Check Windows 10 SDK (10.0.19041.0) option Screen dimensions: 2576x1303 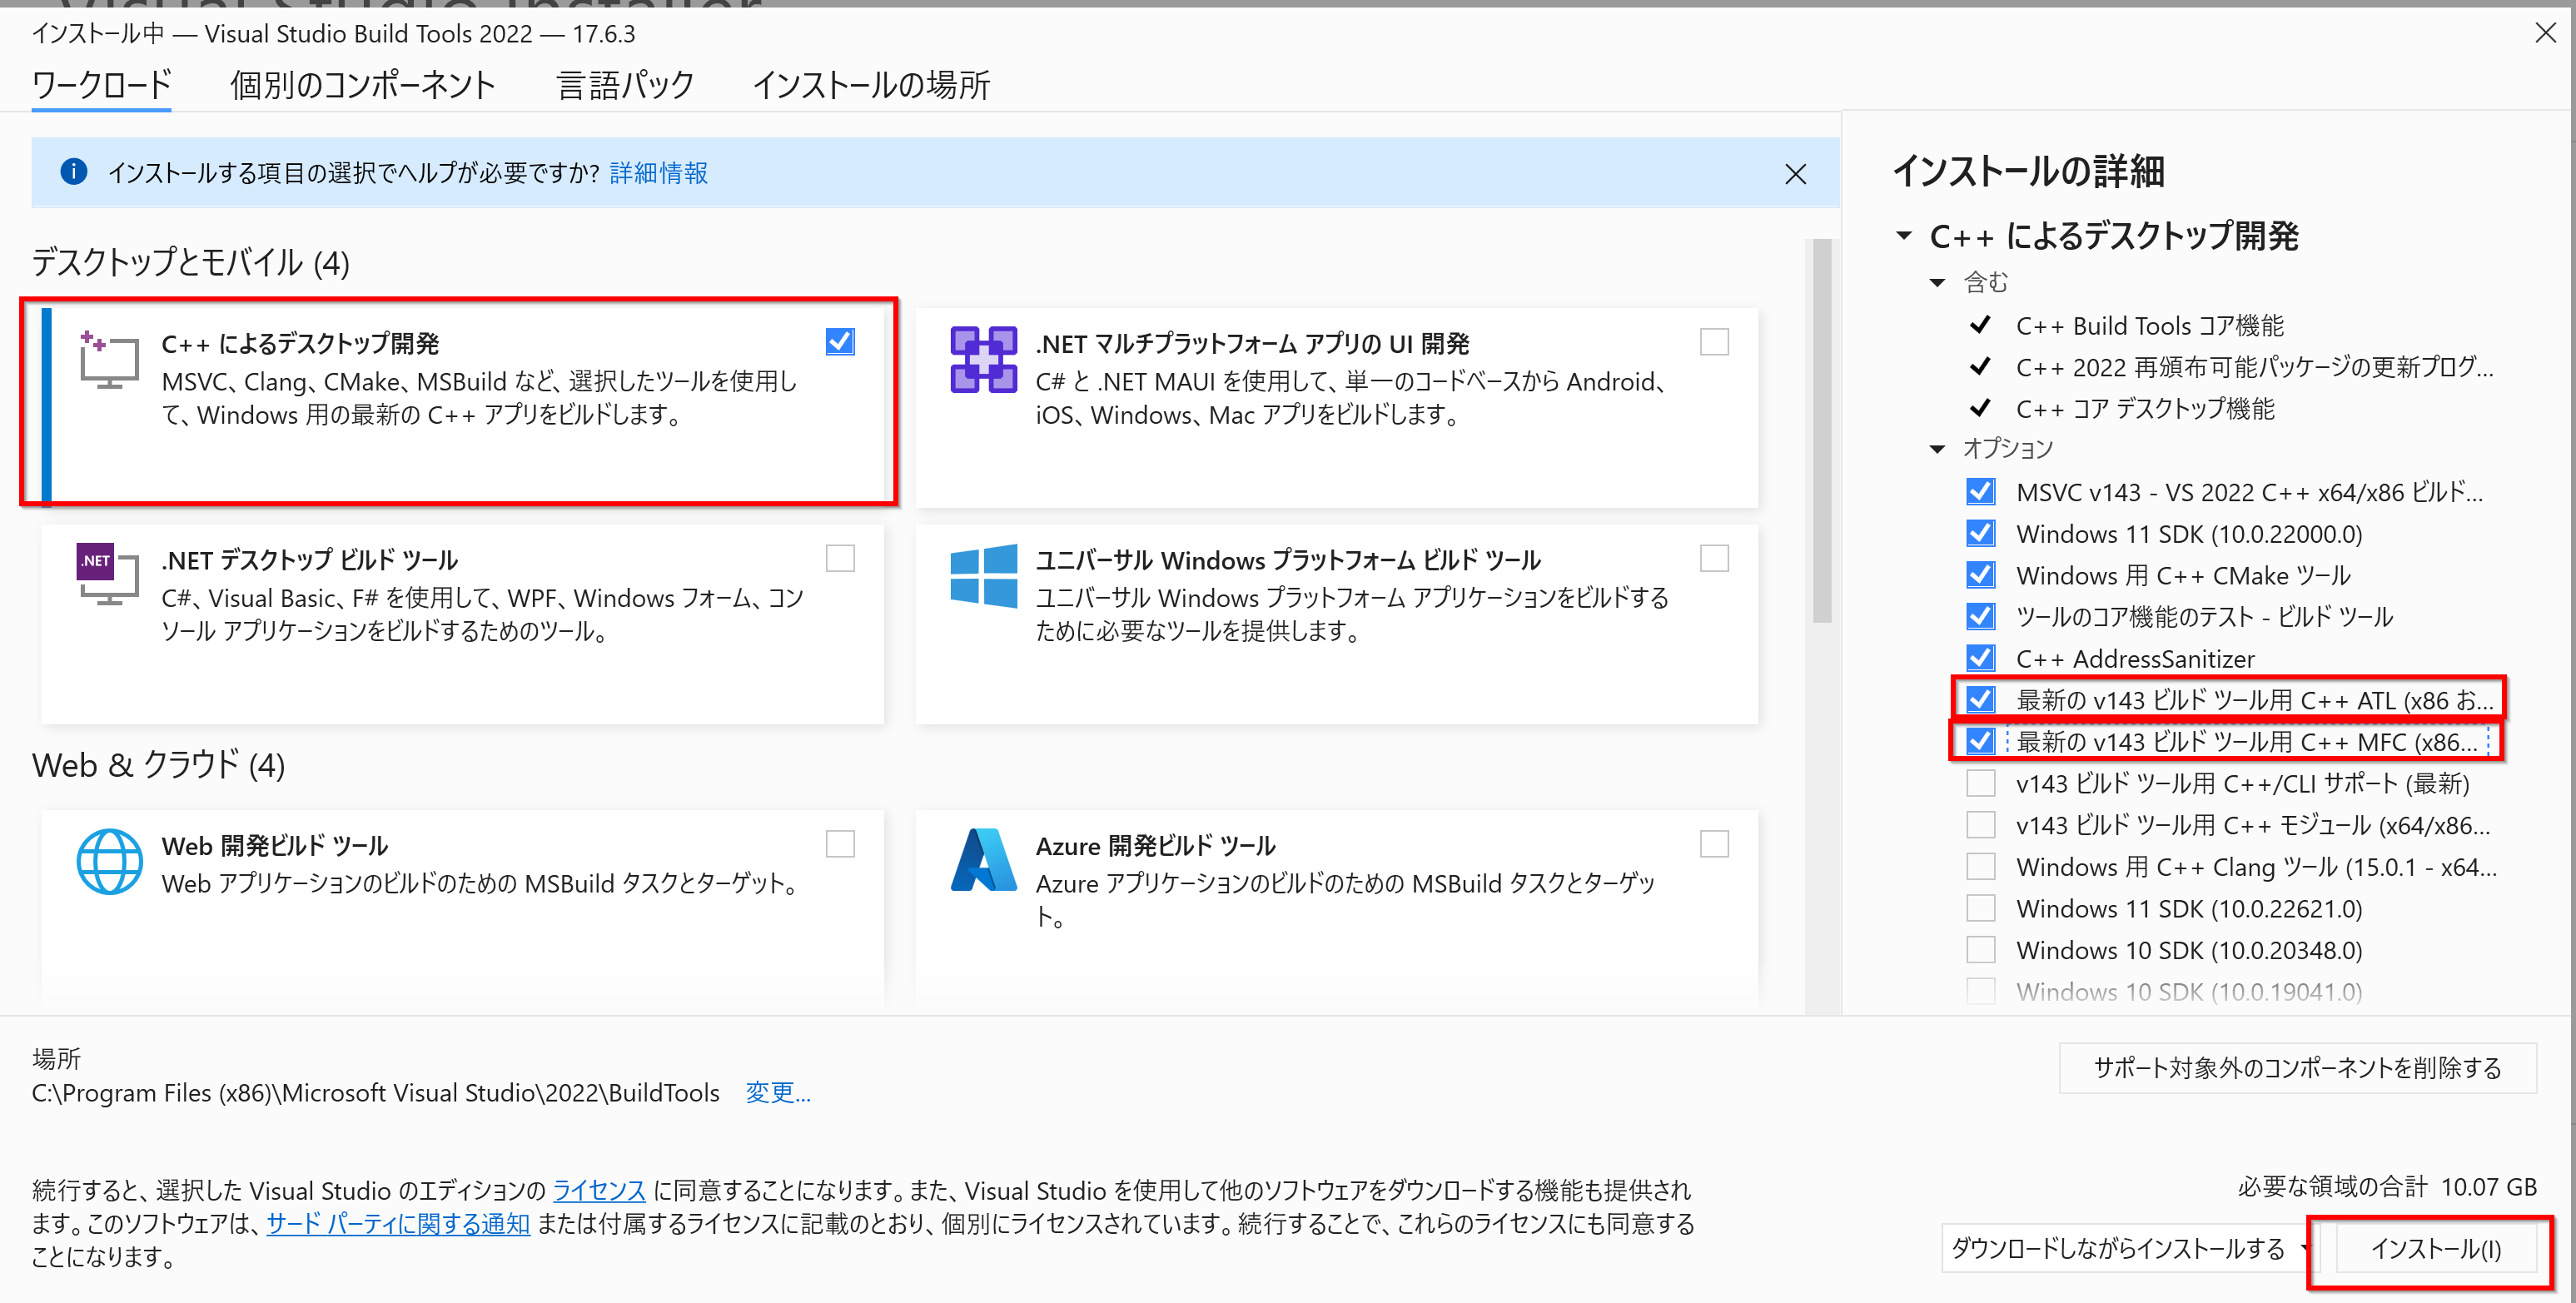coord(1980,991)
